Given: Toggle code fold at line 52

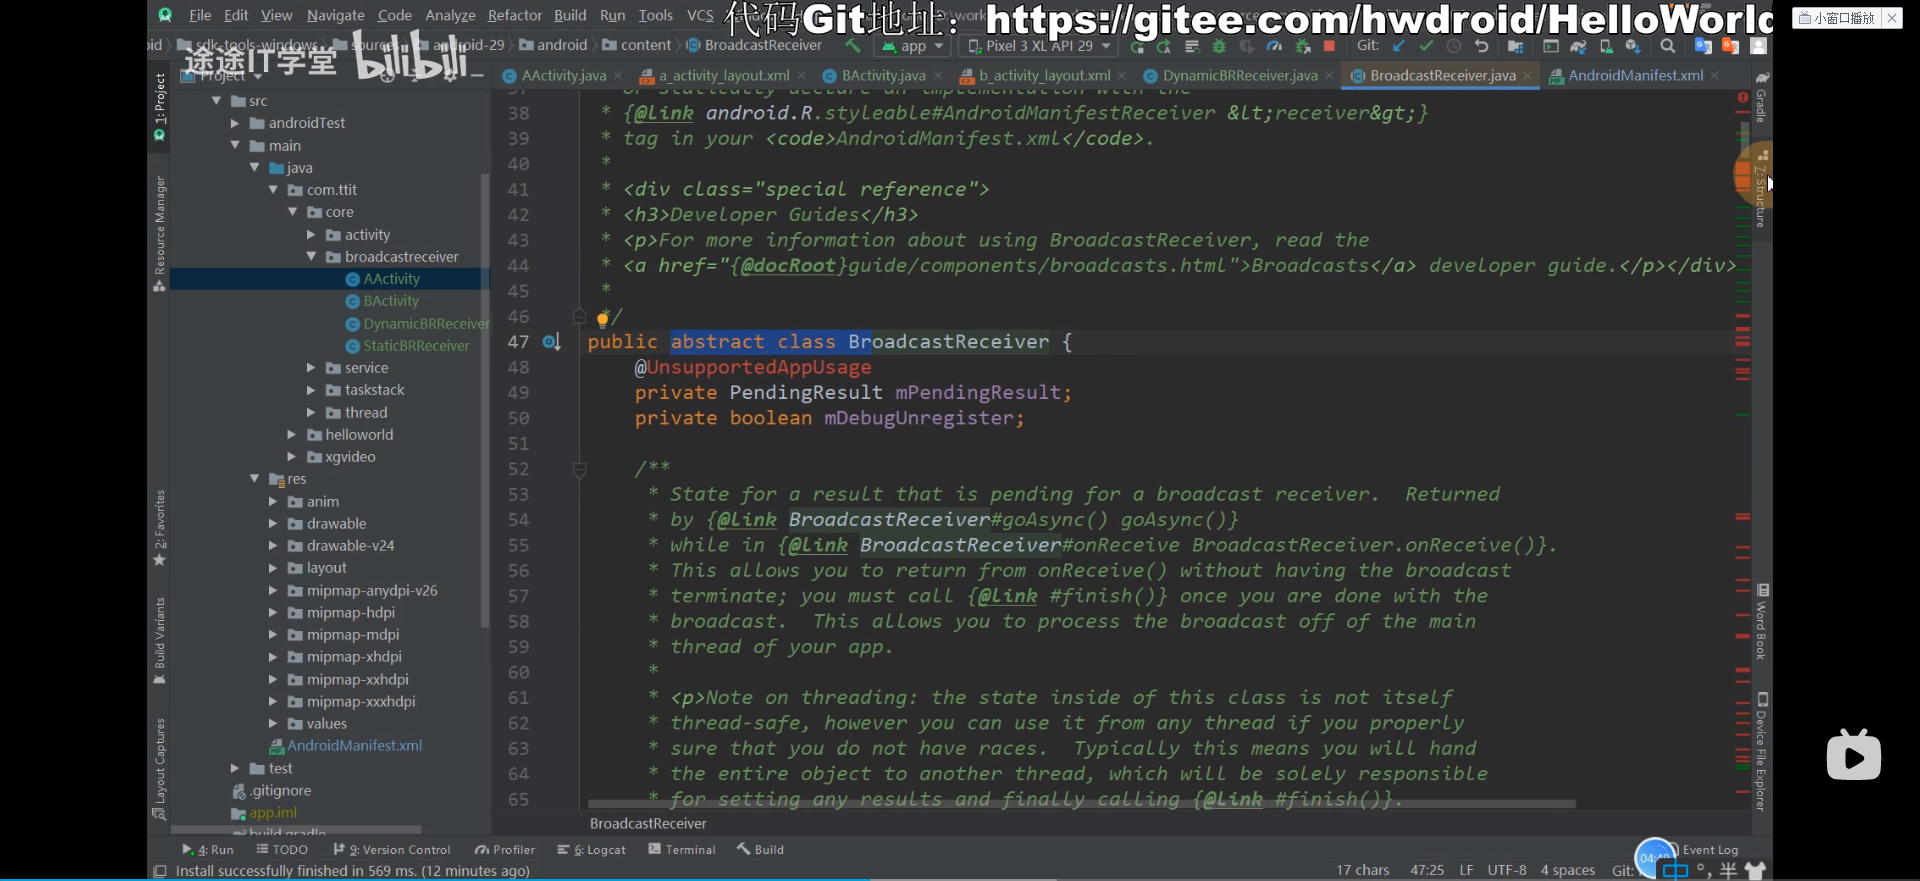Looking at the screenshot, I should click(579, 469).
